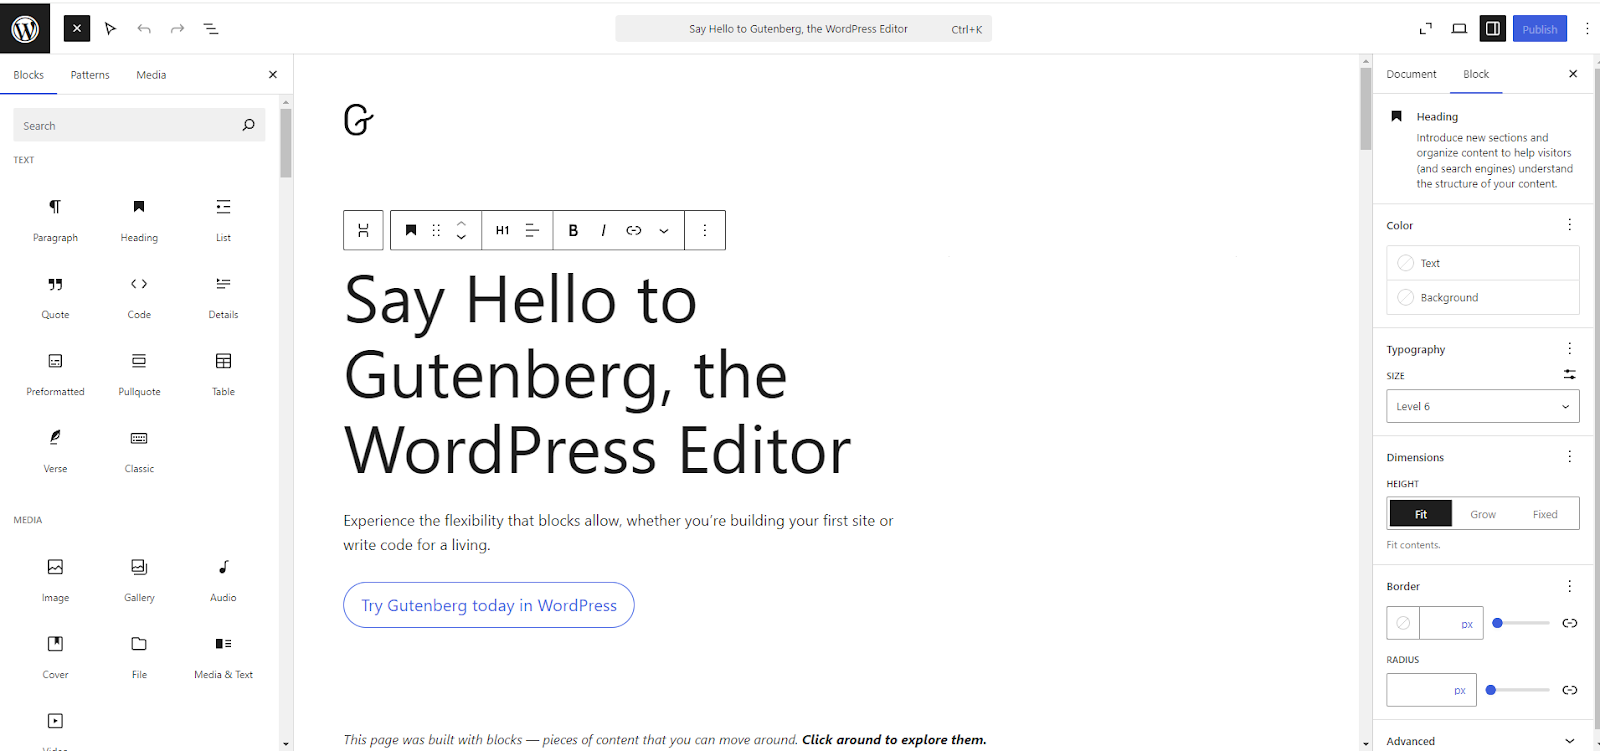Insert a Paragraph block
Image resolution: width=1600 pixels, height=751 pixels.
(55, 219)
